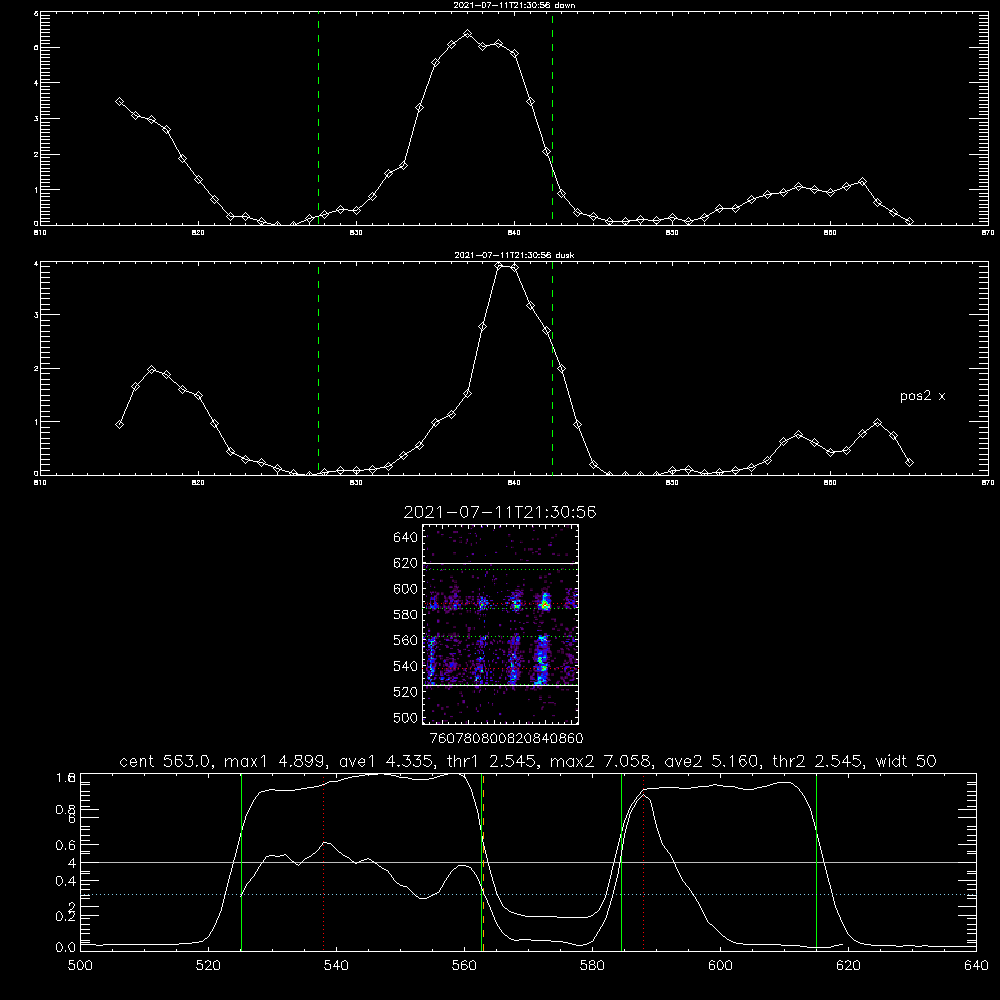
Task: Select the 'cent 563.0' value in stats line
Action: [x=165, y=761]
